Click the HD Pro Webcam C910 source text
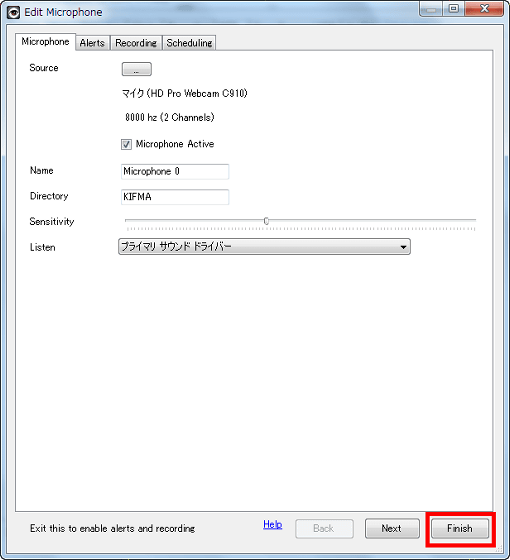The width and height of the screenshot is (510, 560). click(x=185, y=94)
